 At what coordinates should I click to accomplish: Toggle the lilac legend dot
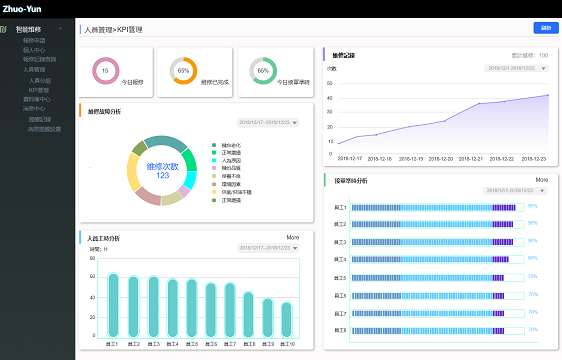[214, 168]
